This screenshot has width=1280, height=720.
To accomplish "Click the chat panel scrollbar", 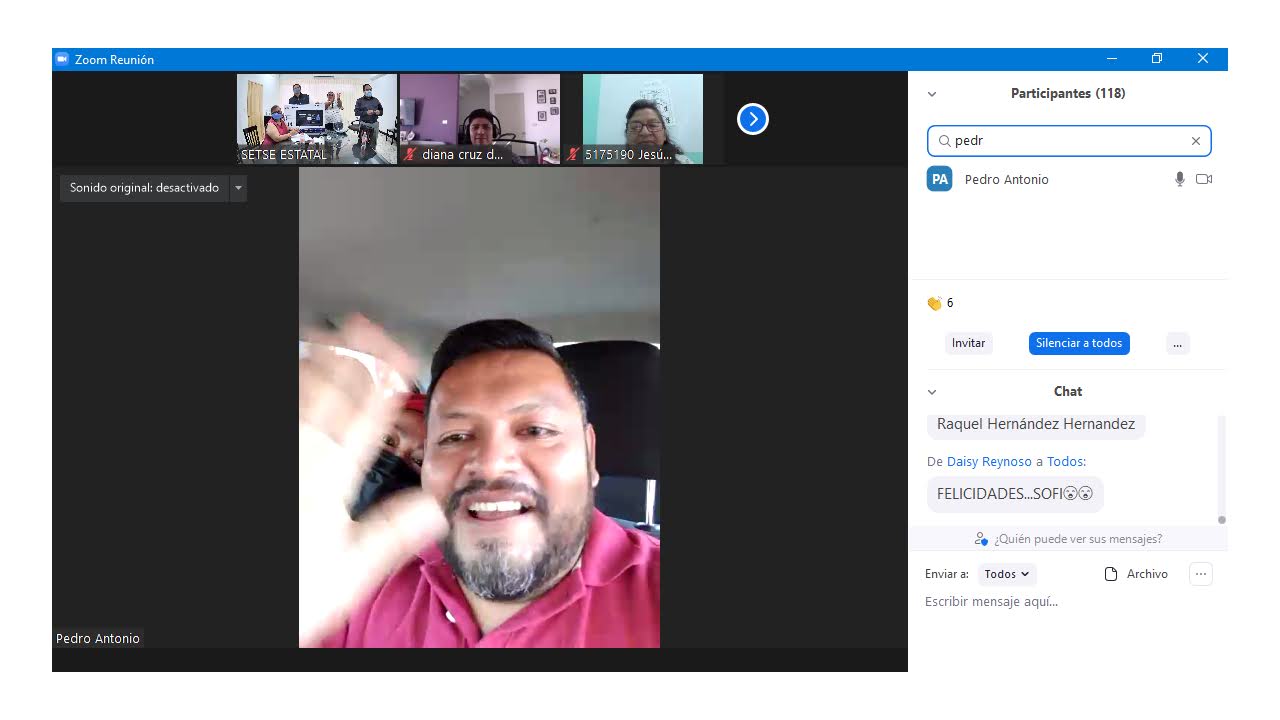I will [1221, 469].
